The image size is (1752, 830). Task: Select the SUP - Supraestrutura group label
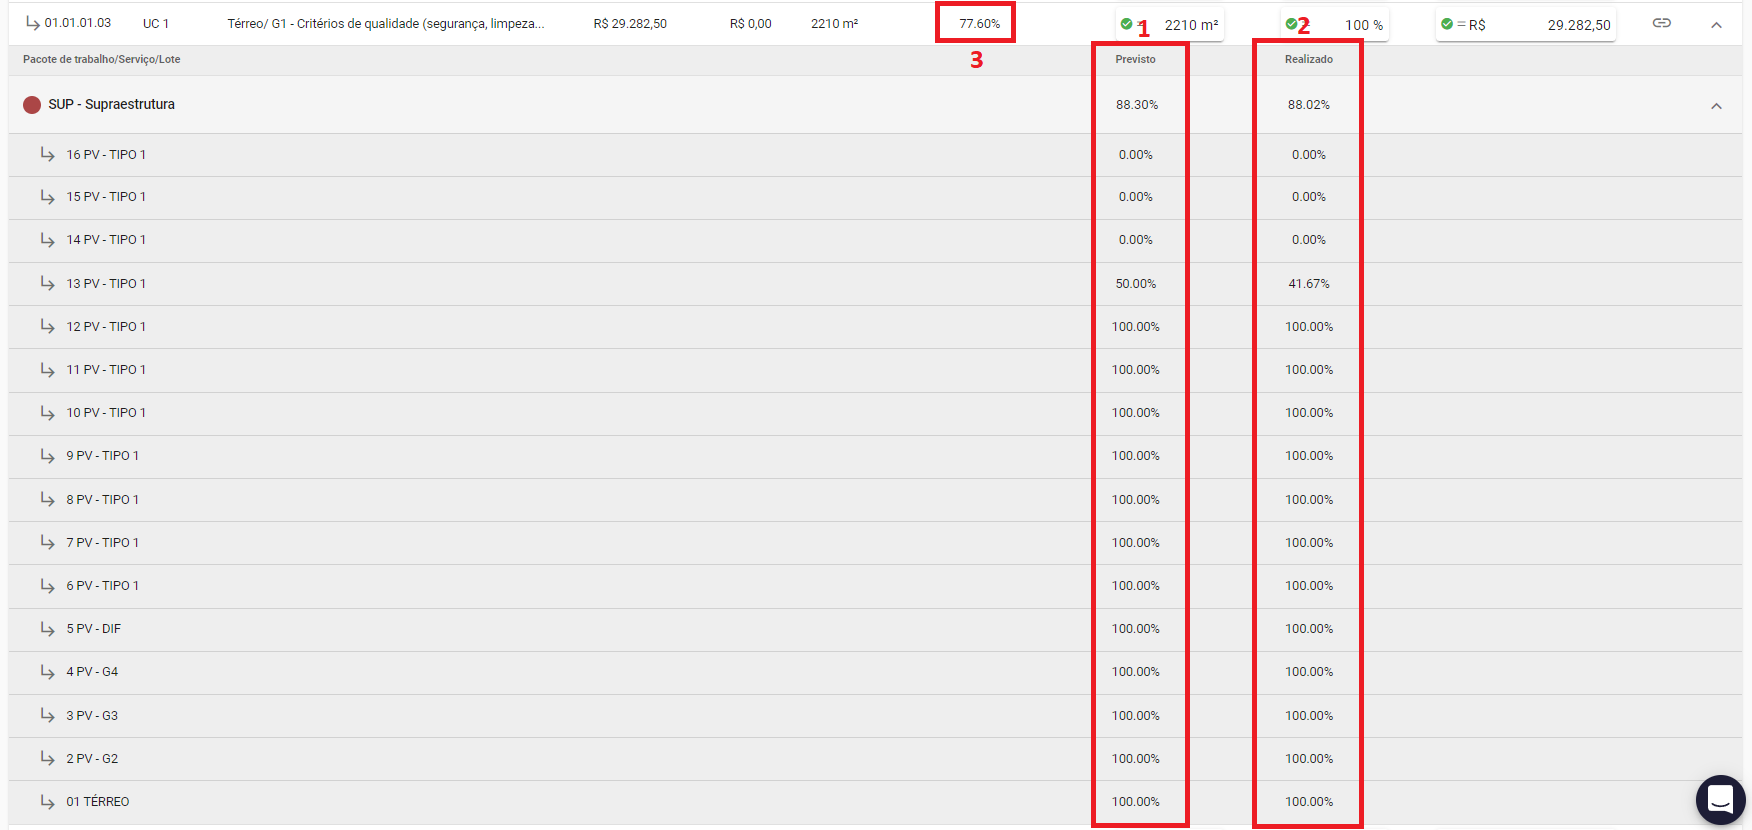[111, 104]
